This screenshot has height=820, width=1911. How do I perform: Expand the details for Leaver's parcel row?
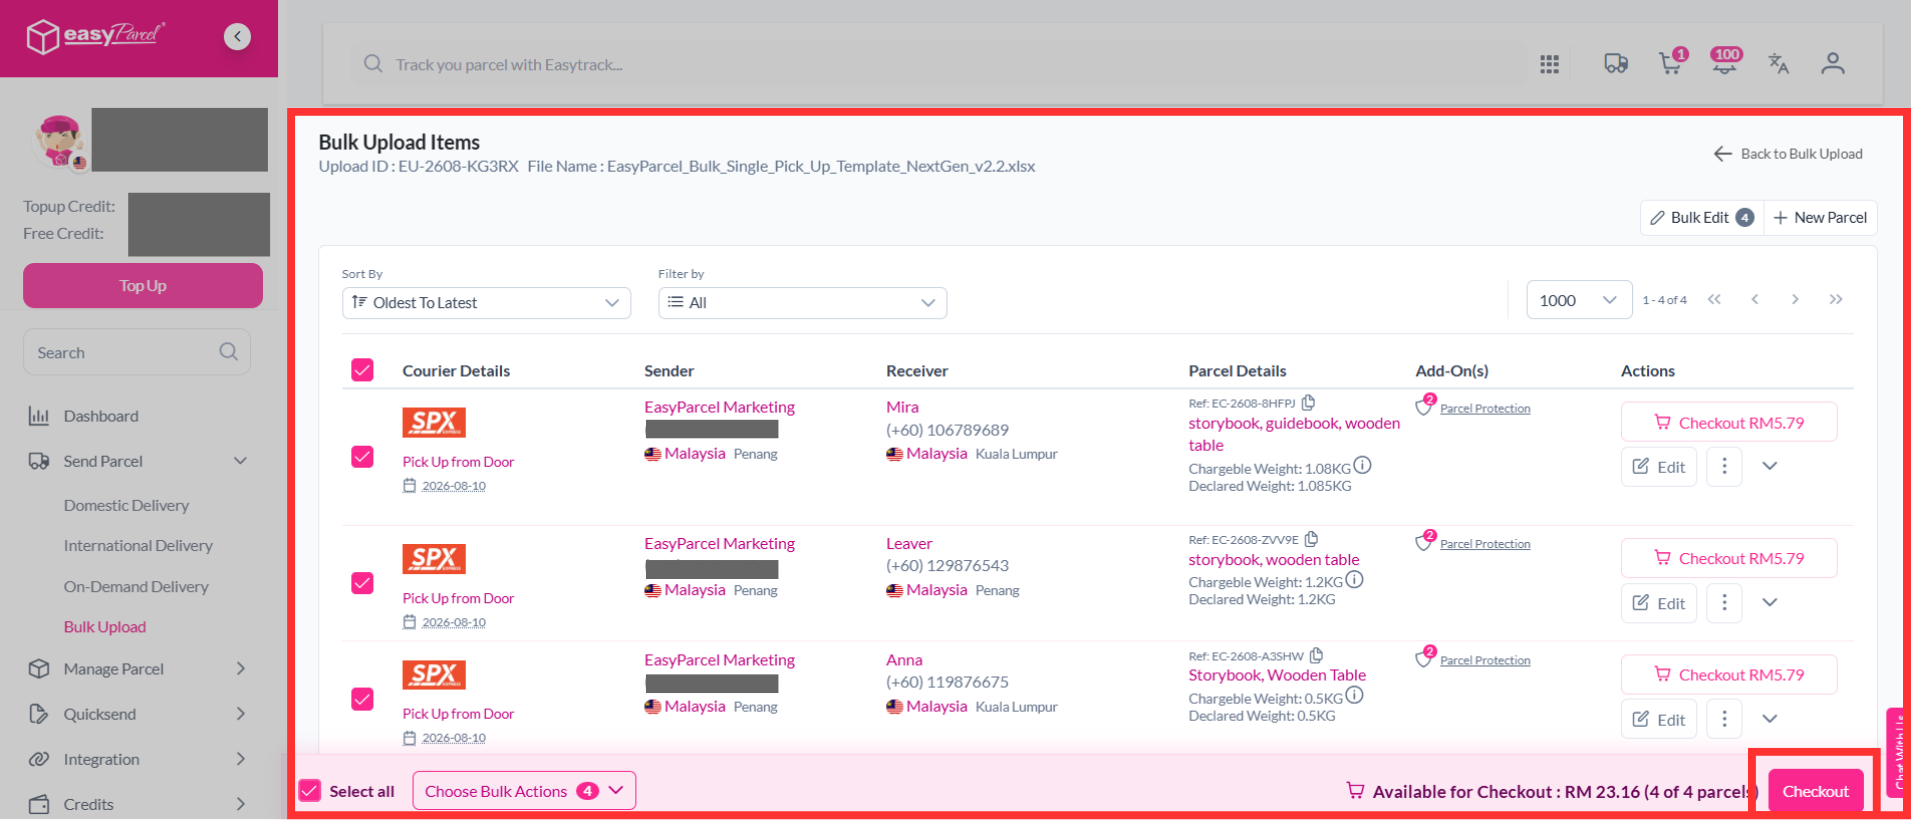tap(1770, 603)
